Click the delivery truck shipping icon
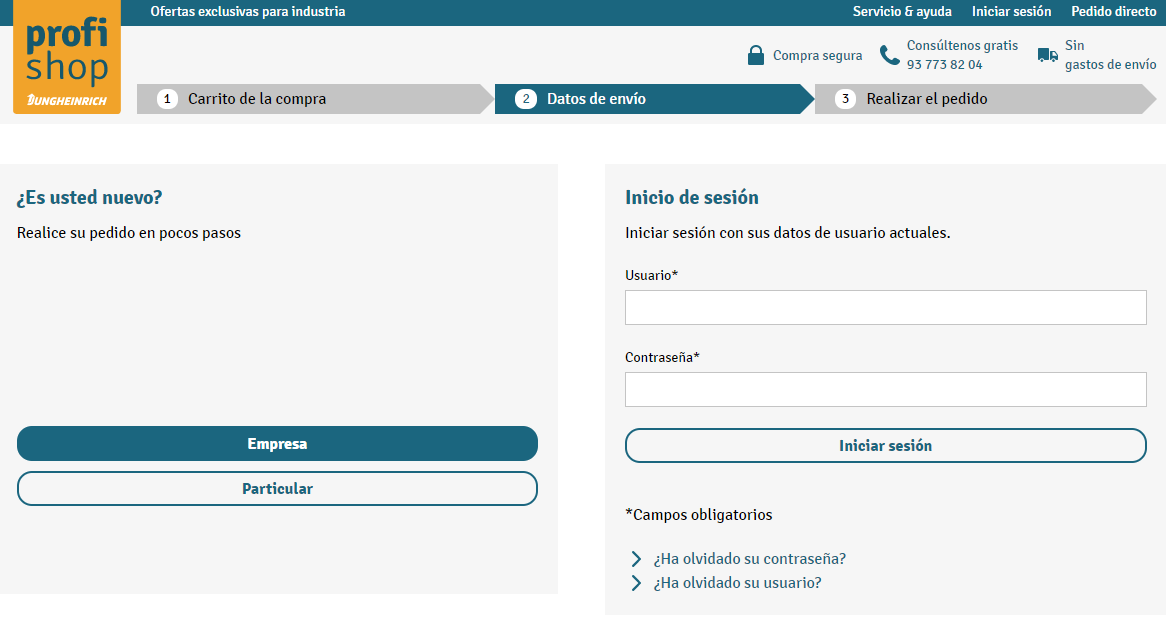The image size is (1166, 632). pos(1048,55)
